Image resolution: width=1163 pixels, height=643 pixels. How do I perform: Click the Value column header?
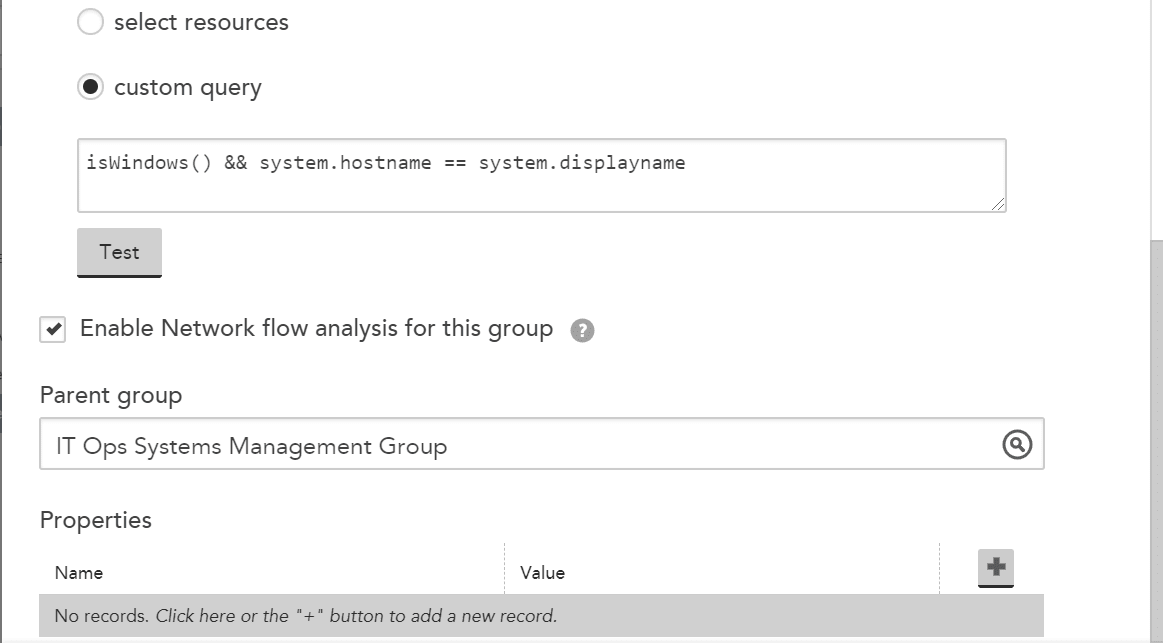542,573
